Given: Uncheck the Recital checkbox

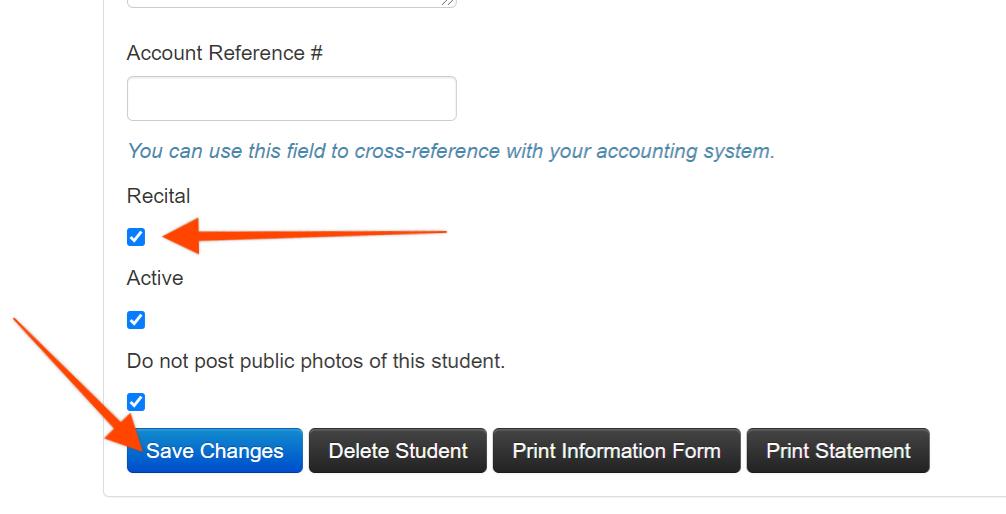Looking at the screenshot, I should (136, 237).
